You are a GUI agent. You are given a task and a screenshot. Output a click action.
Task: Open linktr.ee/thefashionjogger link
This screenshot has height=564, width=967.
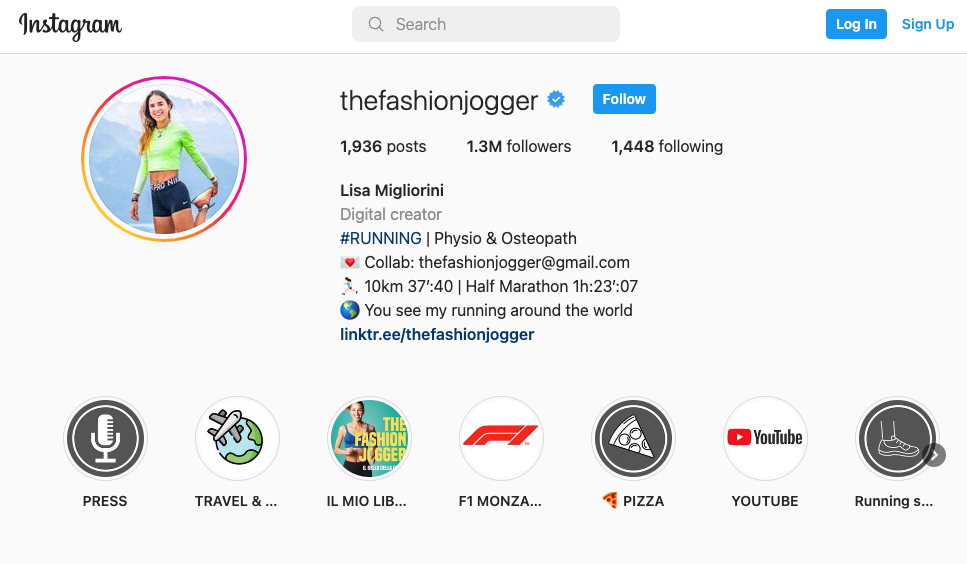[437, 334]
